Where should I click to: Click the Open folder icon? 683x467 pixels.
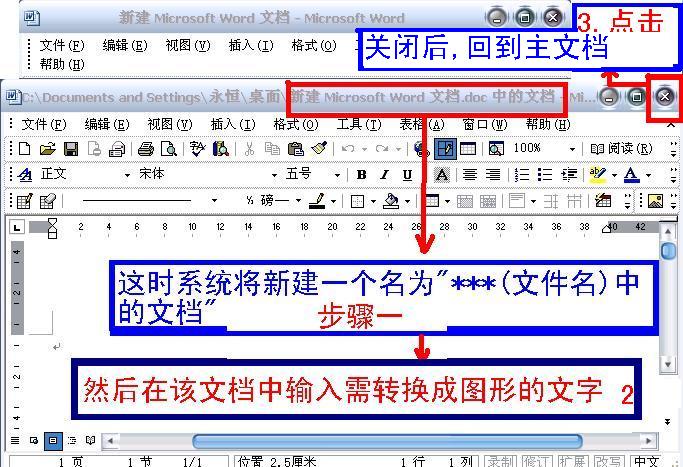coord(47,149)
